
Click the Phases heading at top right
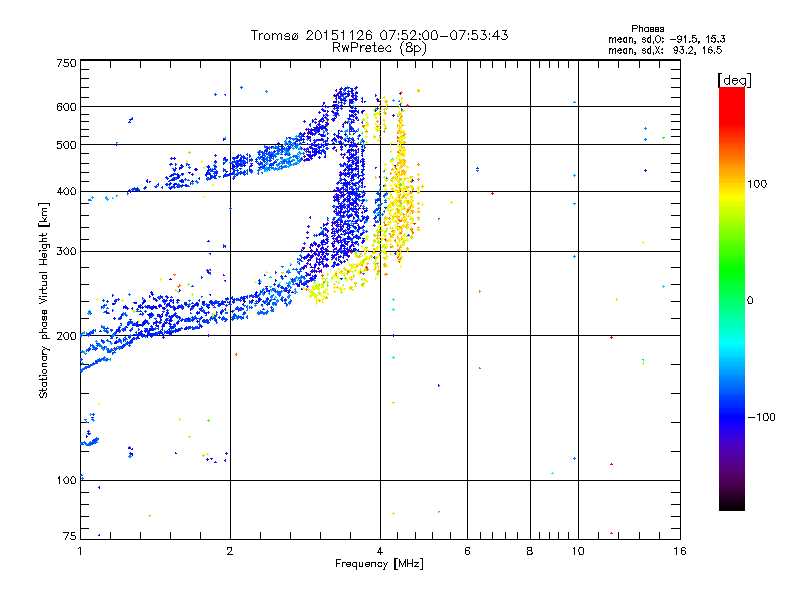pos(647,27)
